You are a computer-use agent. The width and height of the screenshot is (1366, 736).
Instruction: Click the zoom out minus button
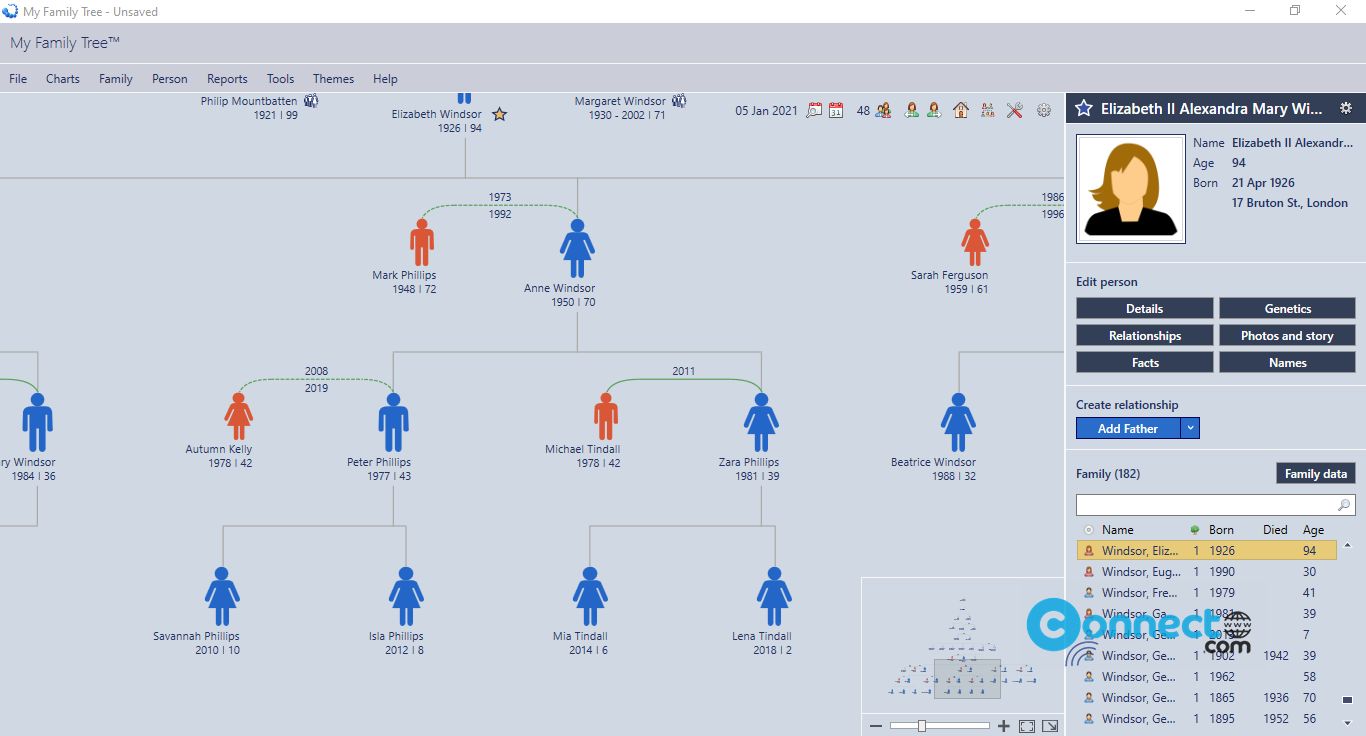point(876,726)
